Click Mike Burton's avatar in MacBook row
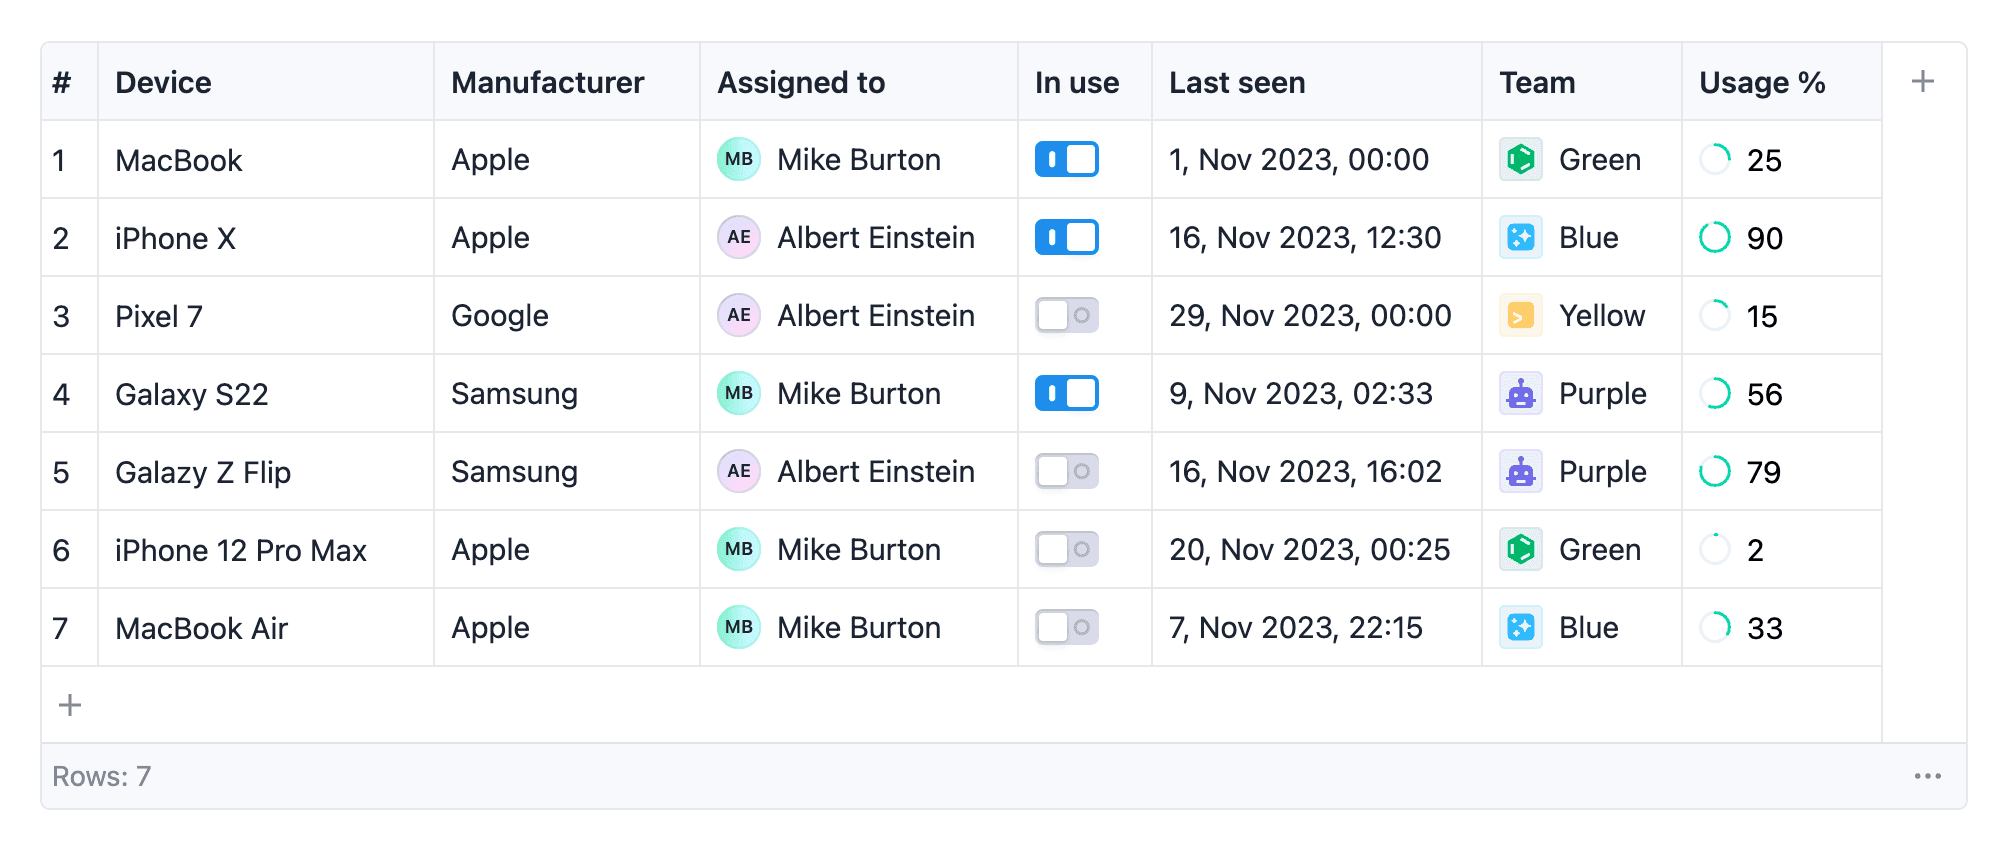Image resolution: width=2008 pixels, height=850 pixels. (x=739, y=160)
